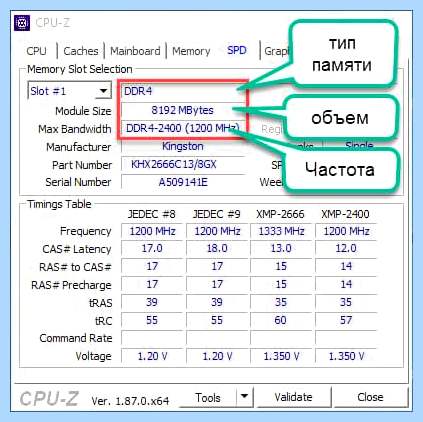The image size is (423, 422).
Task: Click the Max Bandwidth label
Action: click(x=75, y=129)
